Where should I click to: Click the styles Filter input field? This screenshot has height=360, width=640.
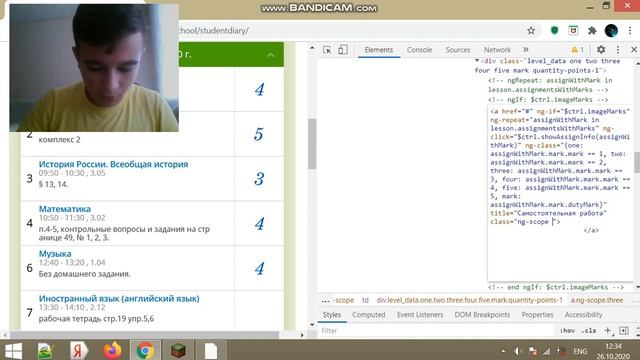pyautogui.click(x=435, y=331)
